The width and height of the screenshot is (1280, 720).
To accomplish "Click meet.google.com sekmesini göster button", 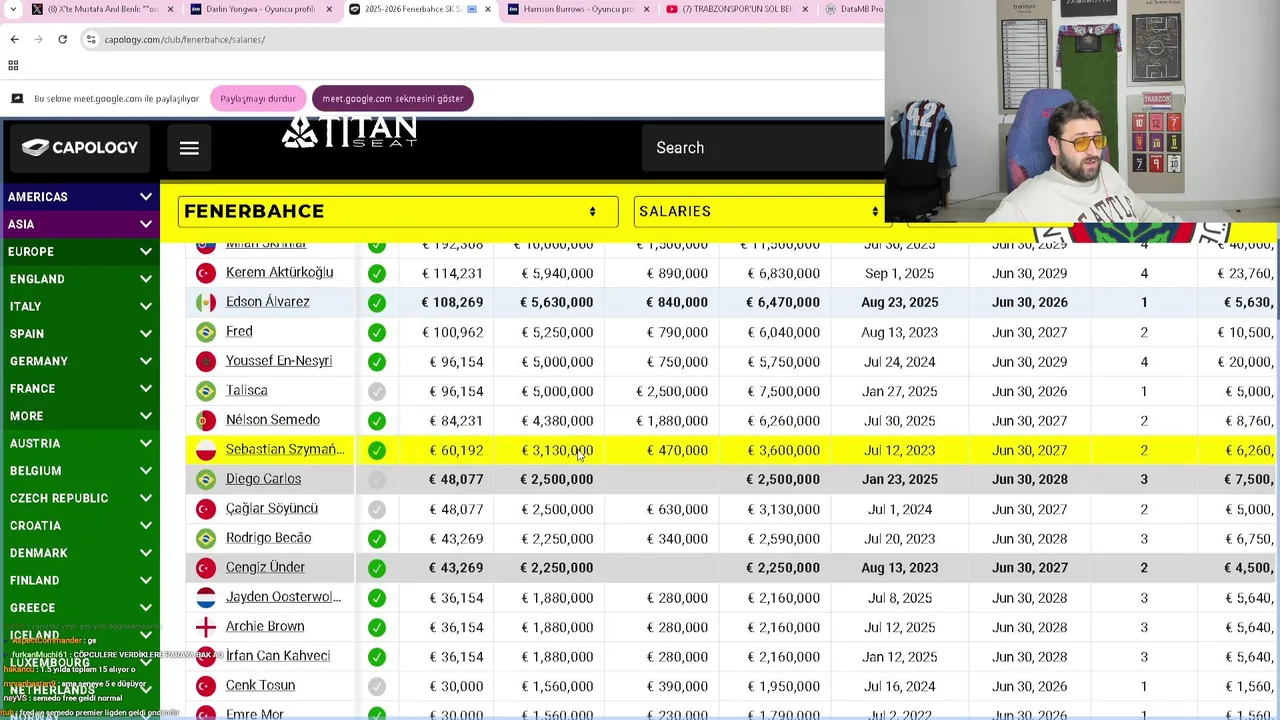I will point(393,99).
